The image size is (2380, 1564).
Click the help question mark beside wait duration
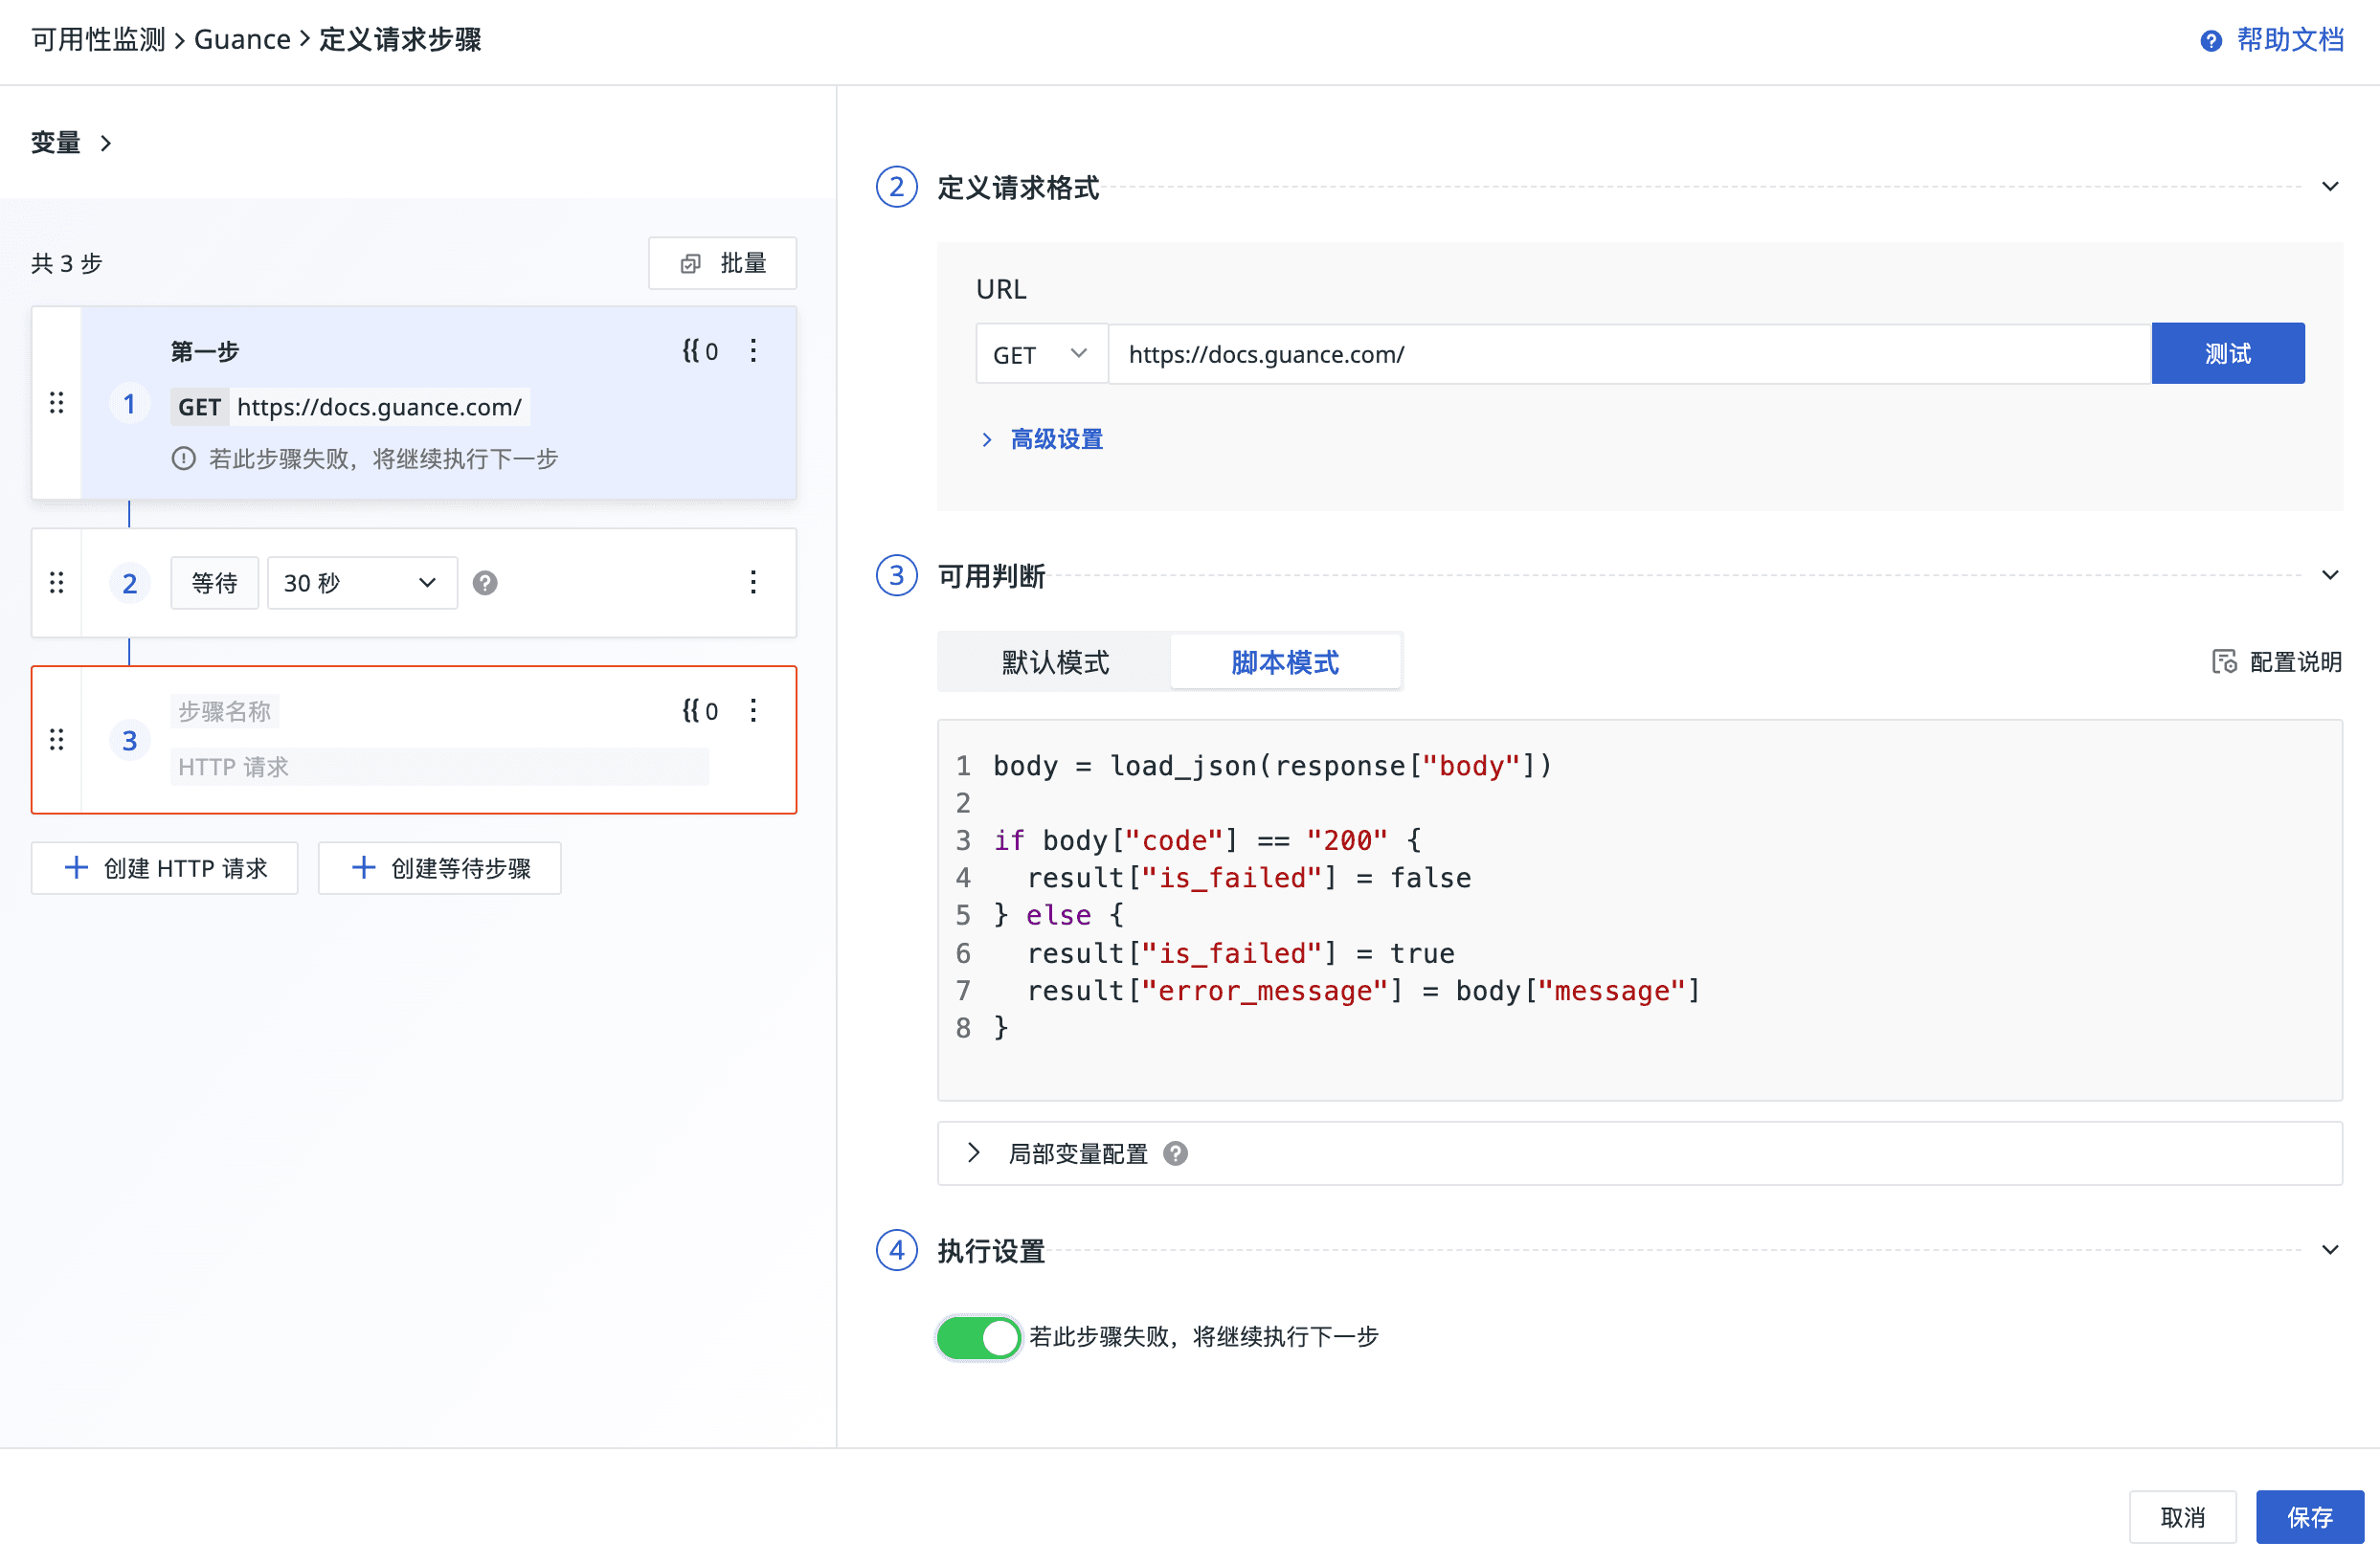[485, 583]
